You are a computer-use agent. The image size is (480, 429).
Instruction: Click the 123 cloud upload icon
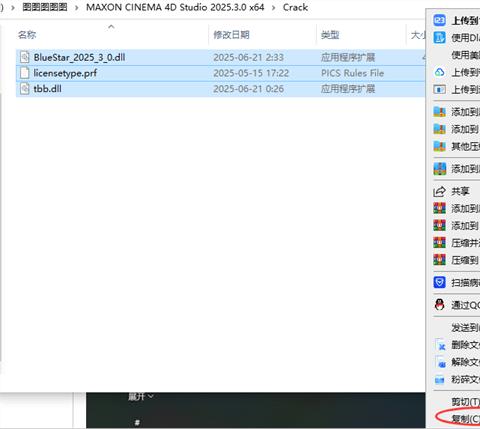point(439,20)
